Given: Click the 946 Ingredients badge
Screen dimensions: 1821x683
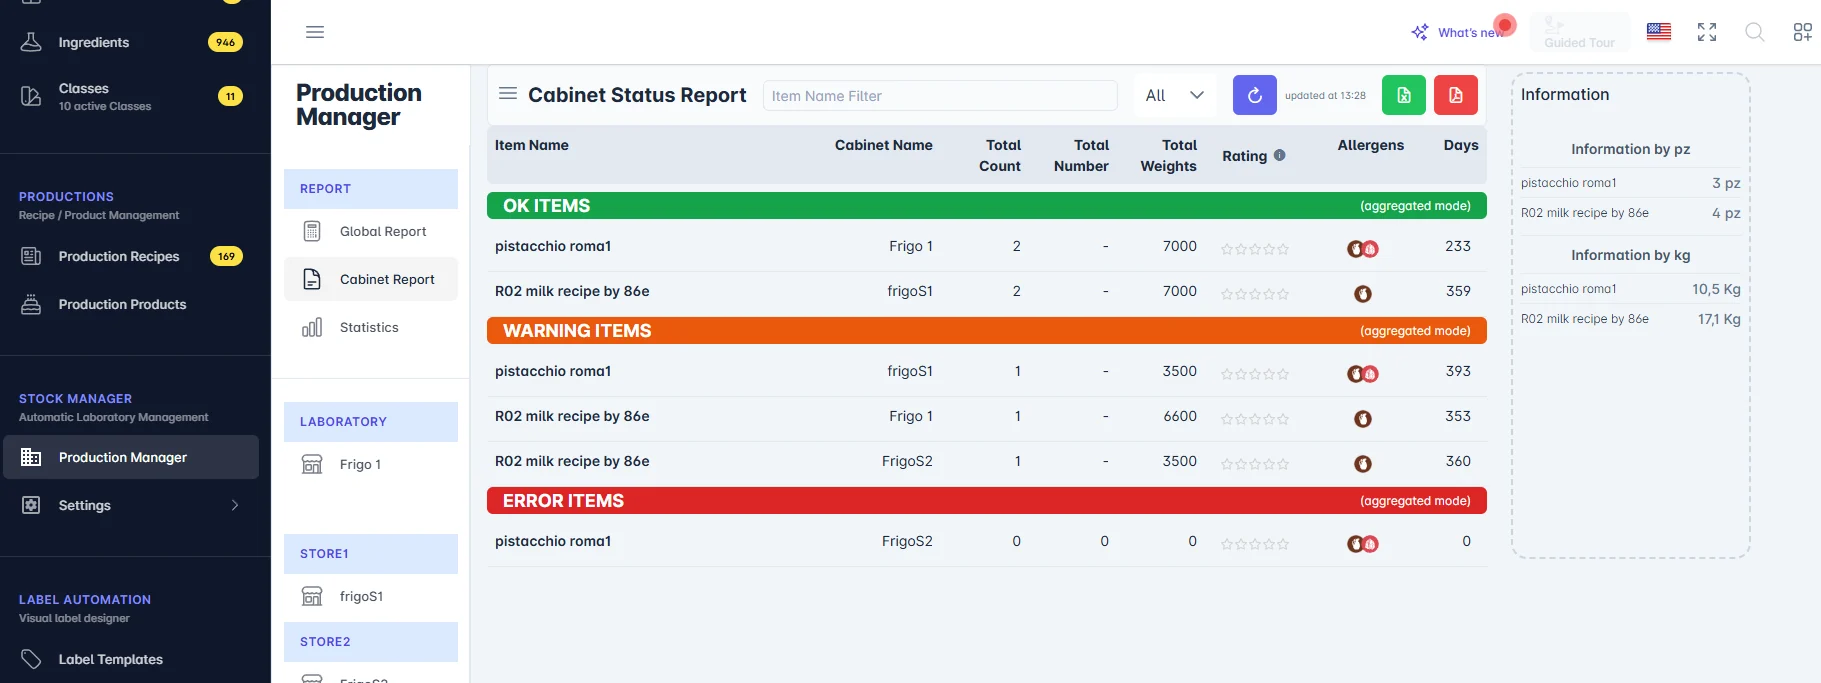Looking at the screenshot, I should (225, 42).
